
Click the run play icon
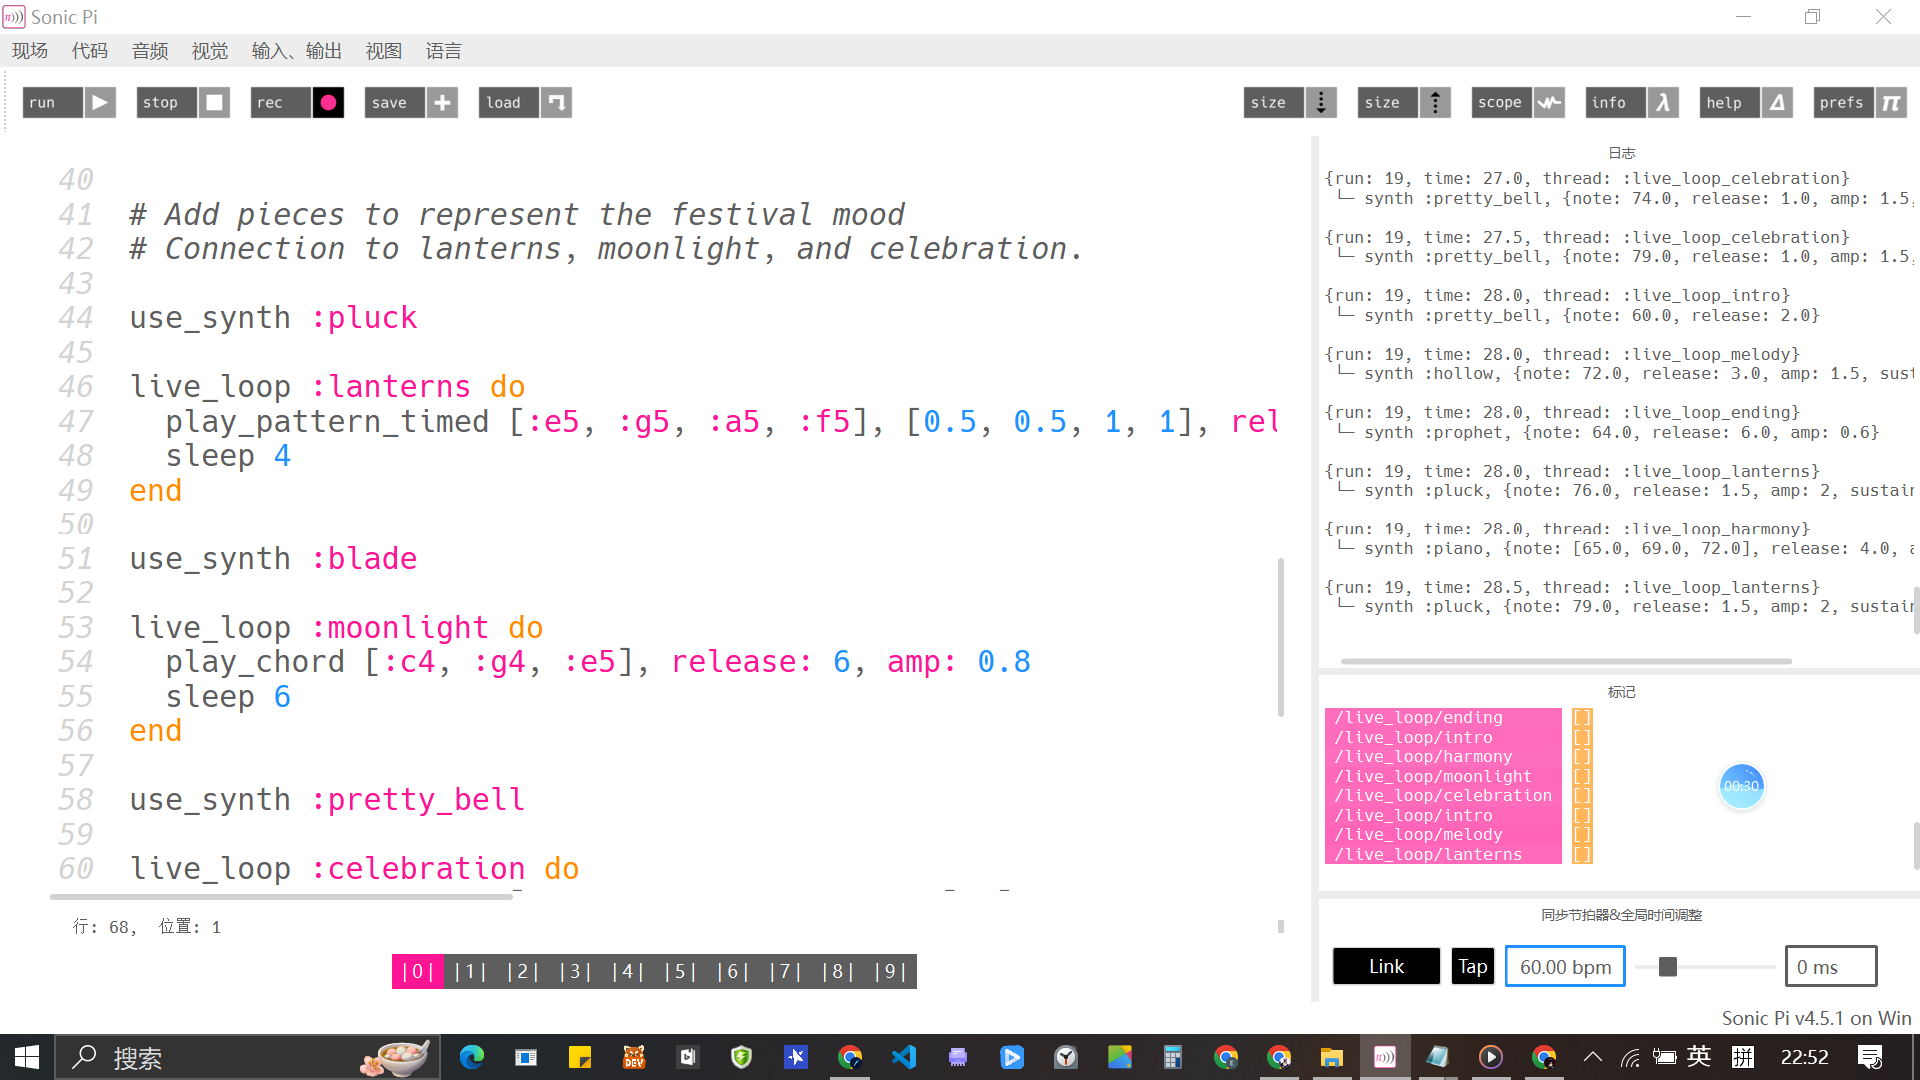(x=99, y=102)
